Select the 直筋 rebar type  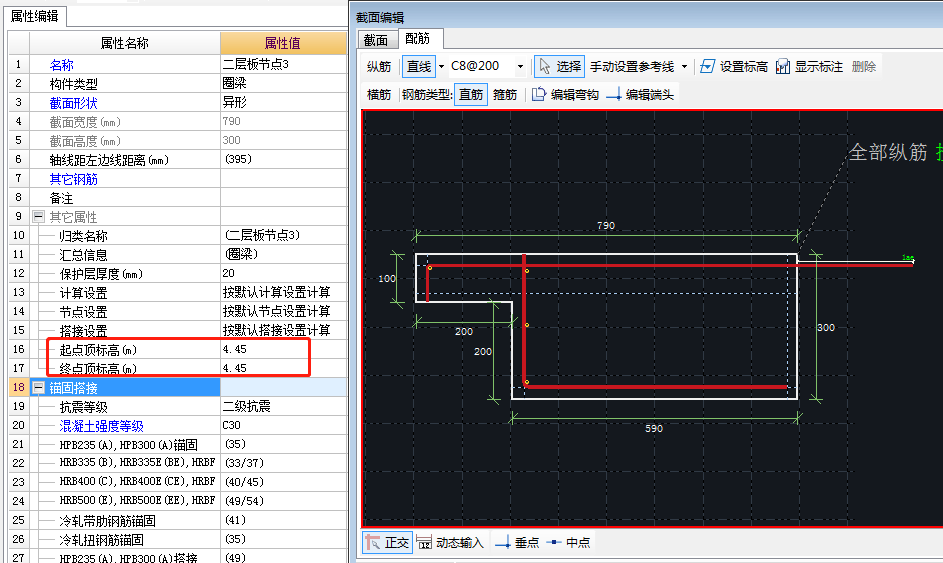pyautogui.click(x=470, y=94)
